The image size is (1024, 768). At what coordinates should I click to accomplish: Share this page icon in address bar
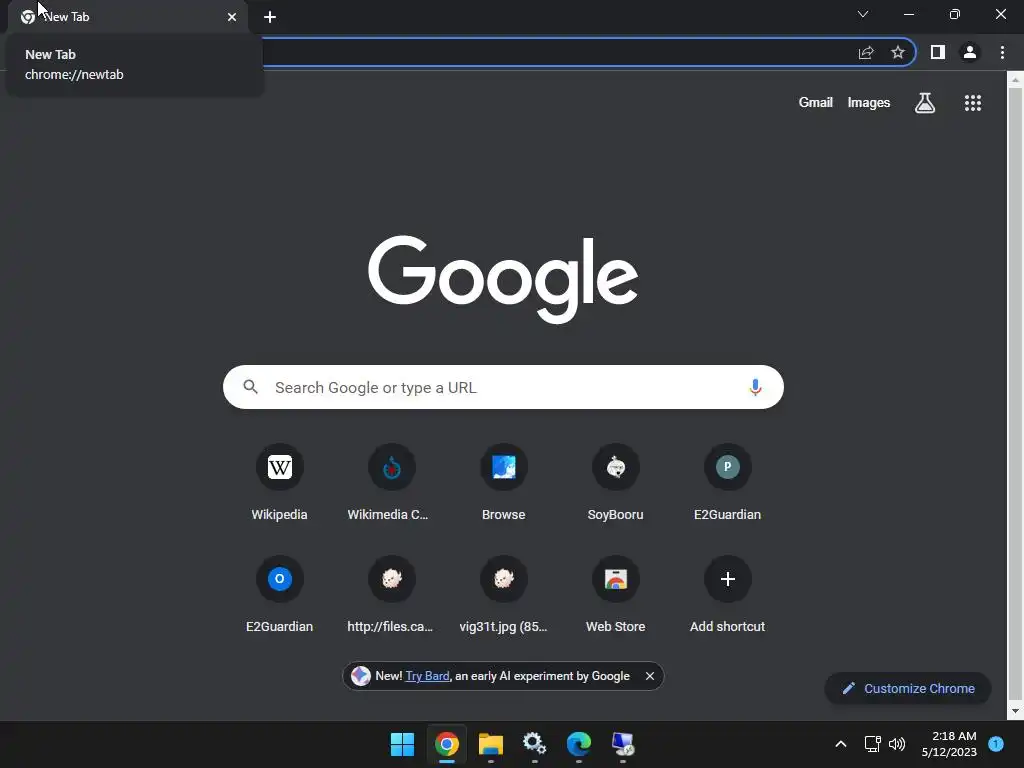pyautogui.click(x=866, y=52)
